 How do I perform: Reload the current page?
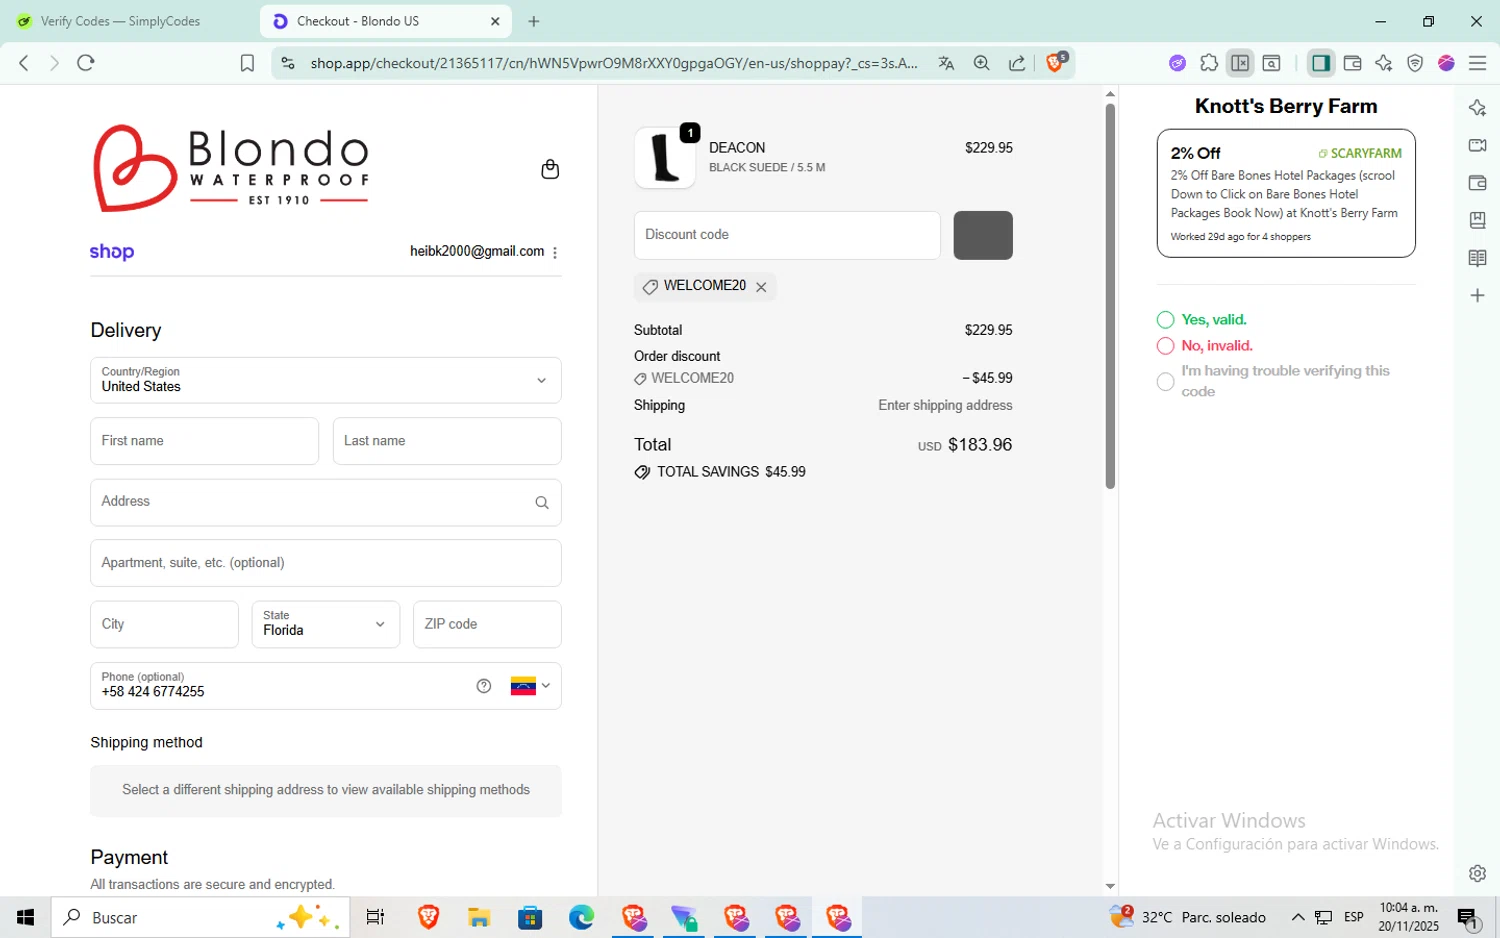click(x=86, y=63)
